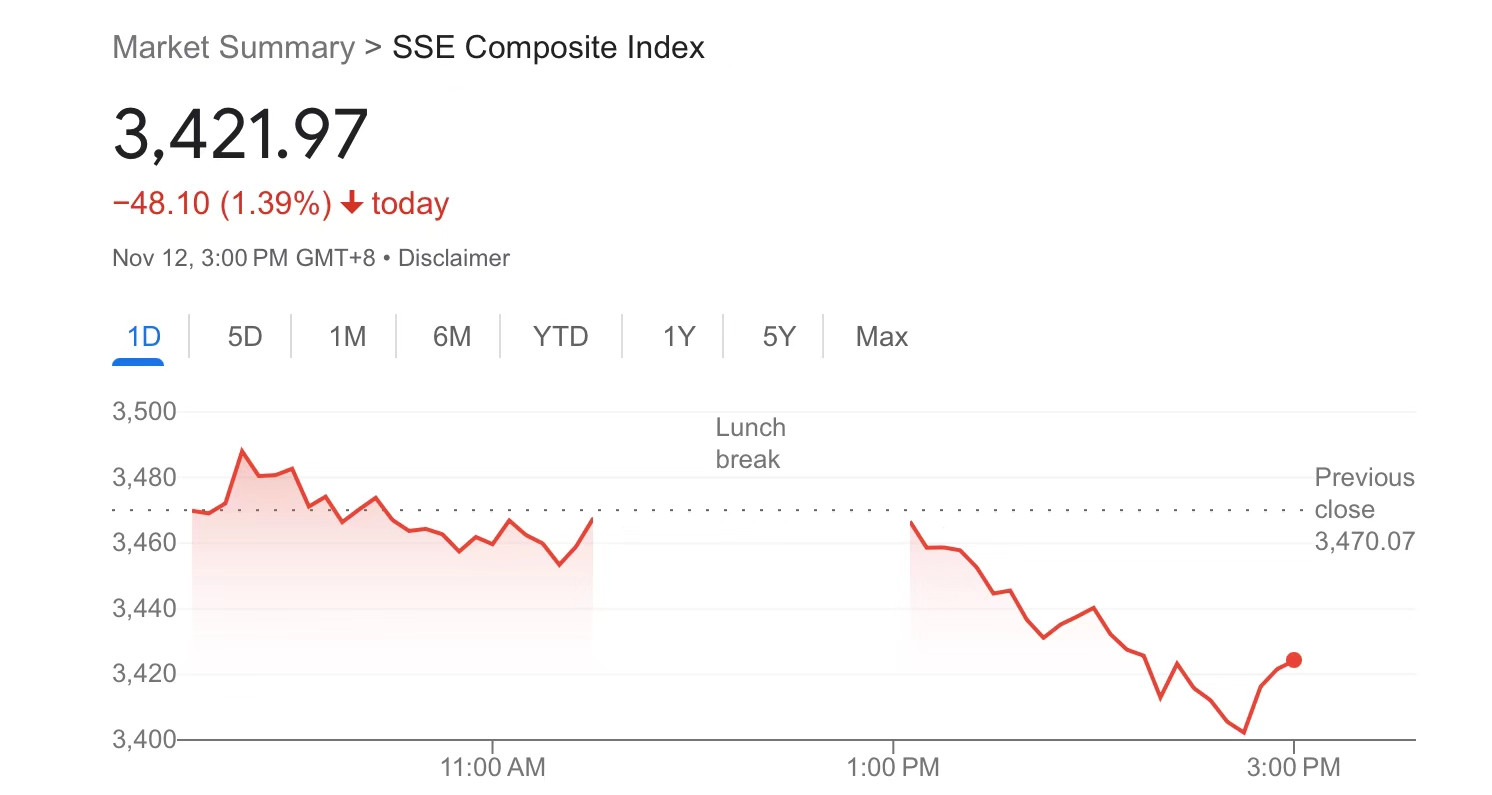Select the 1D time range tab

[144, 337]
